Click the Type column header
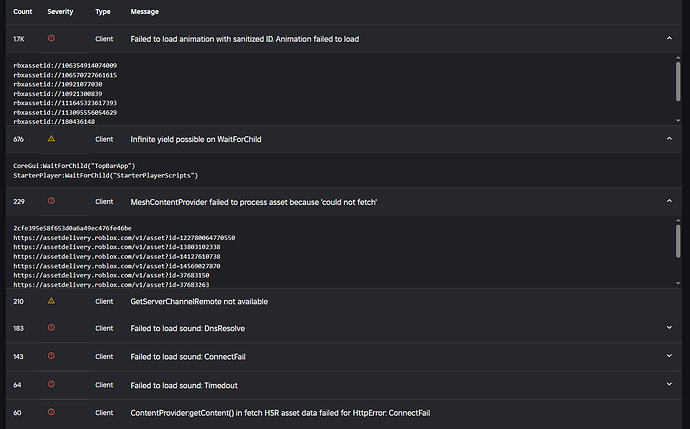The height and width of the screenshot is (429, 690). 103,11
